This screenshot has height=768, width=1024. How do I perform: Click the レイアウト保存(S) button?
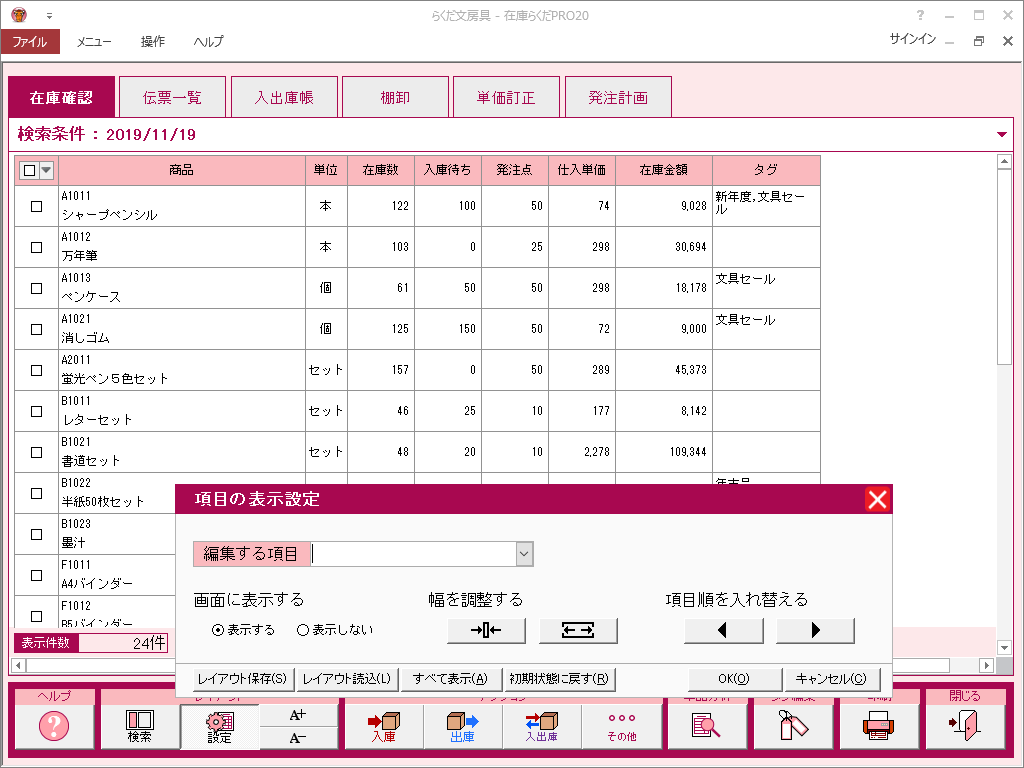[x=241, y=679]
